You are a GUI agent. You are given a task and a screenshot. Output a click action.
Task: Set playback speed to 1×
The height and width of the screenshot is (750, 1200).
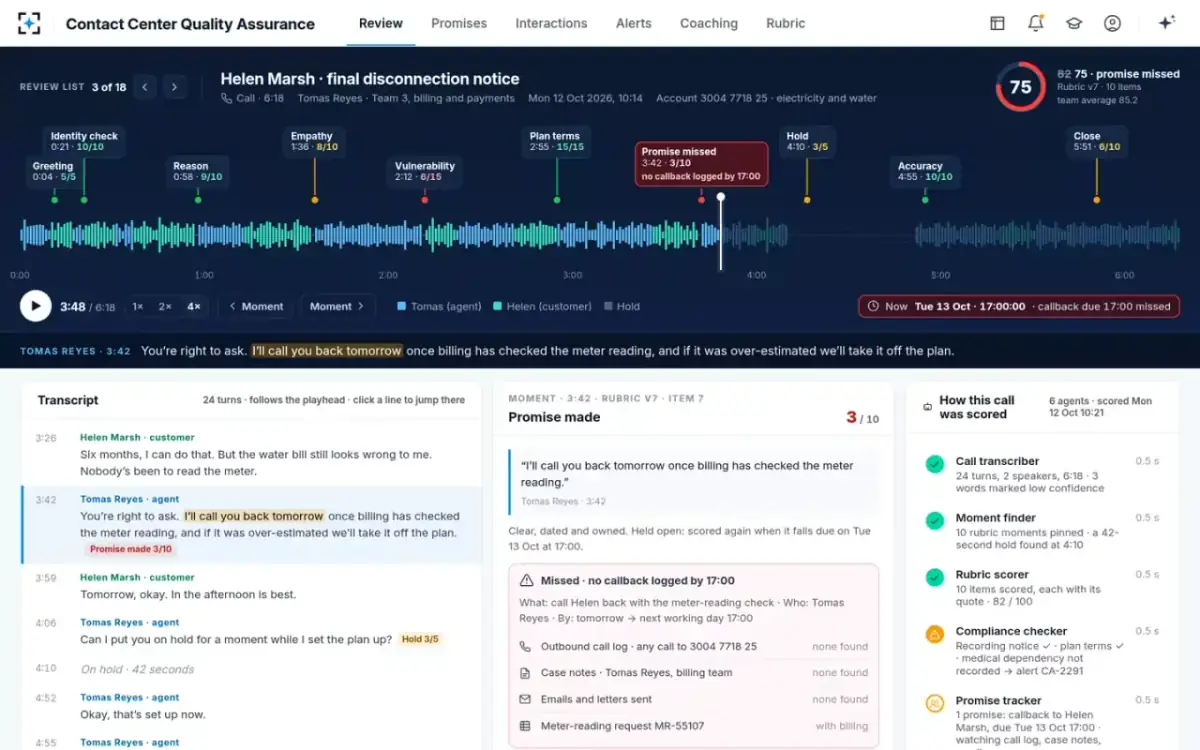(138, 306)
